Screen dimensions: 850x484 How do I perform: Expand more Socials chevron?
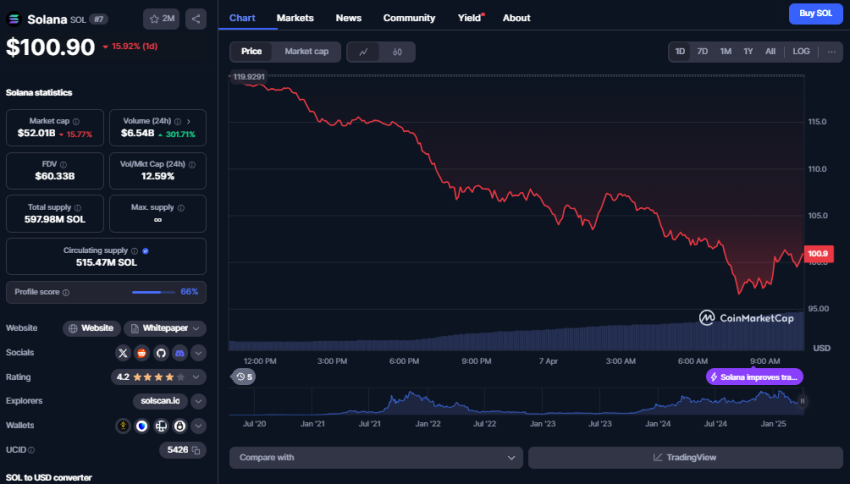pos(198,353)
